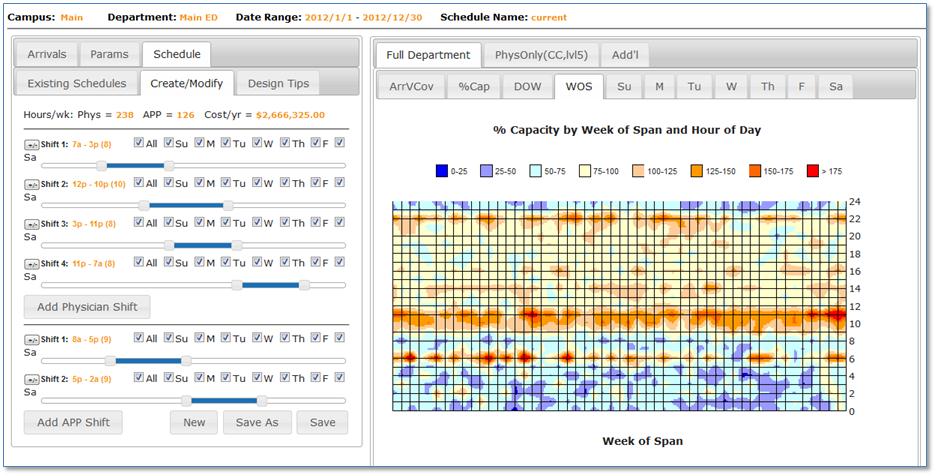
Task: Click the start handle of the APP Shift 1: 8a - 5p slider
Action: [x=110, y=361]
